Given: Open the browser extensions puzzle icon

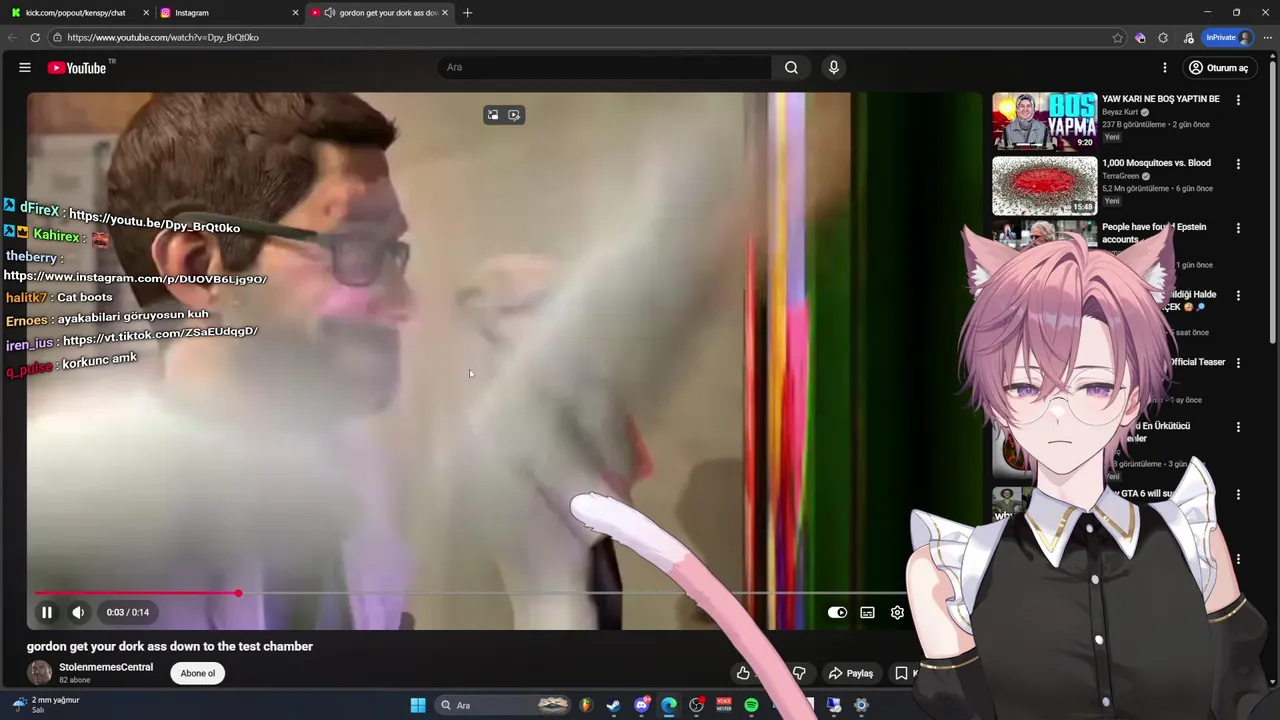Looking at the screenshot, I should (1163, 37).
